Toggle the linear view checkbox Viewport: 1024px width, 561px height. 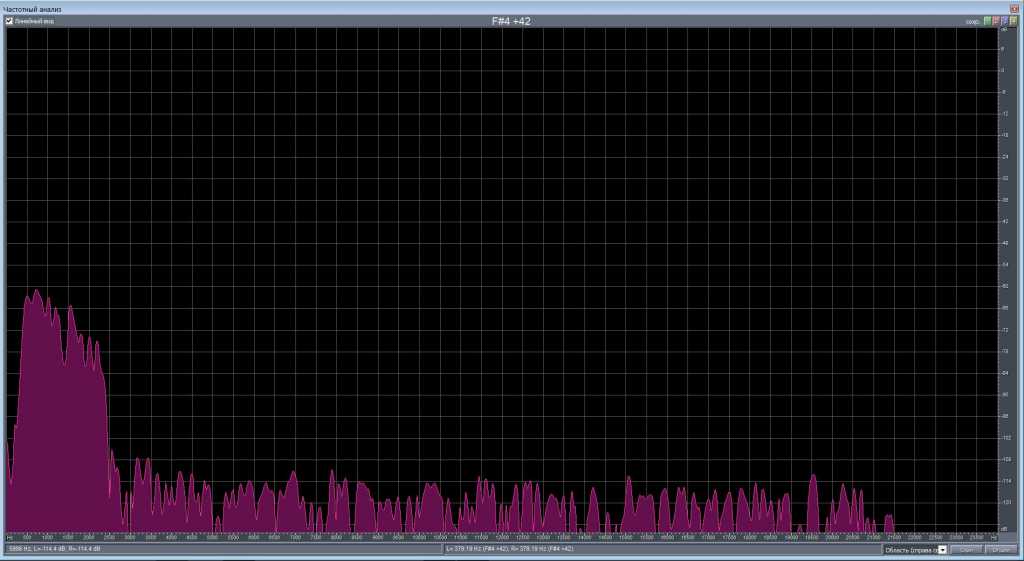(x=9, y=21)
